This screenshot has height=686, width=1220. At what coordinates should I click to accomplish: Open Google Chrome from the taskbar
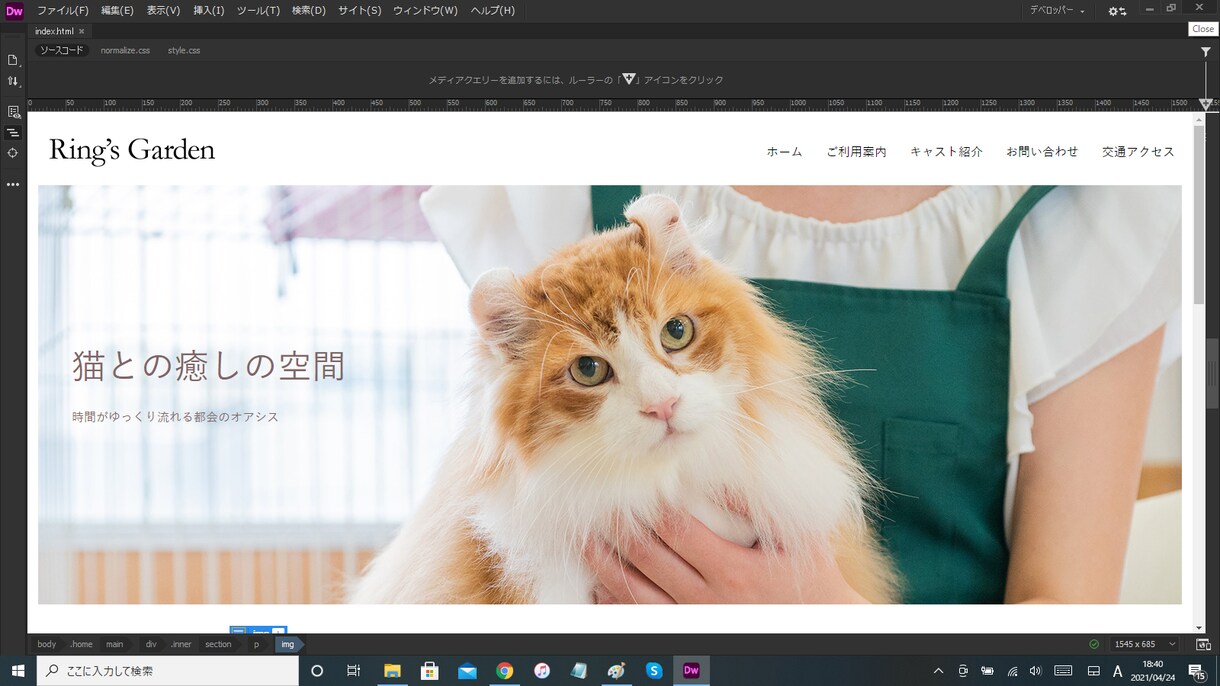coord(505,671)
